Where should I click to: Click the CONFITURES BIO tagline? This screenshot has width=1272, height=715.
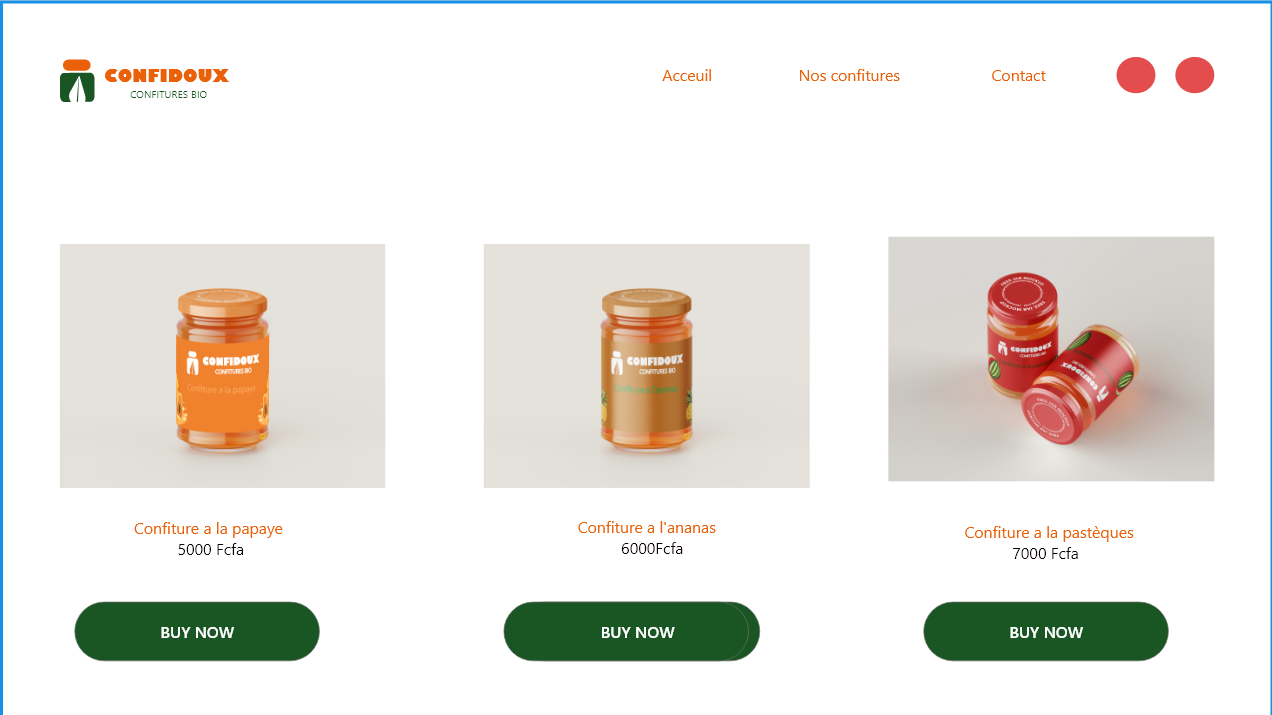pyautogui.click(x=168, y=95)
